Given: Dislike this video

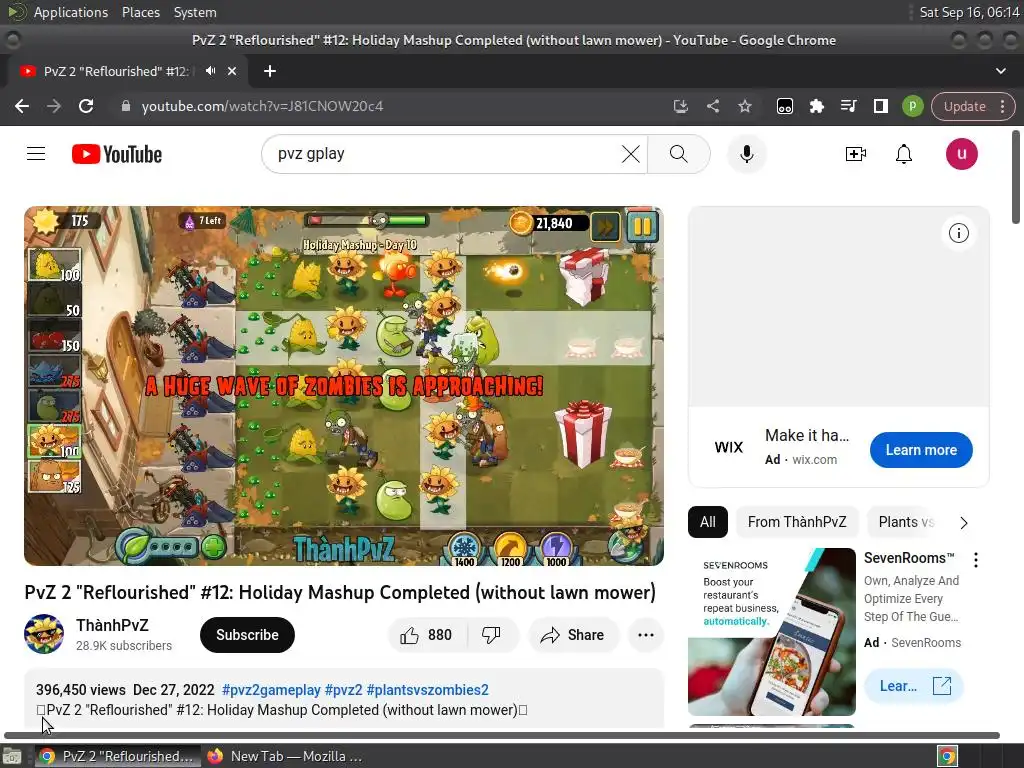Looking at the screenshot, I should coord(491,635).
